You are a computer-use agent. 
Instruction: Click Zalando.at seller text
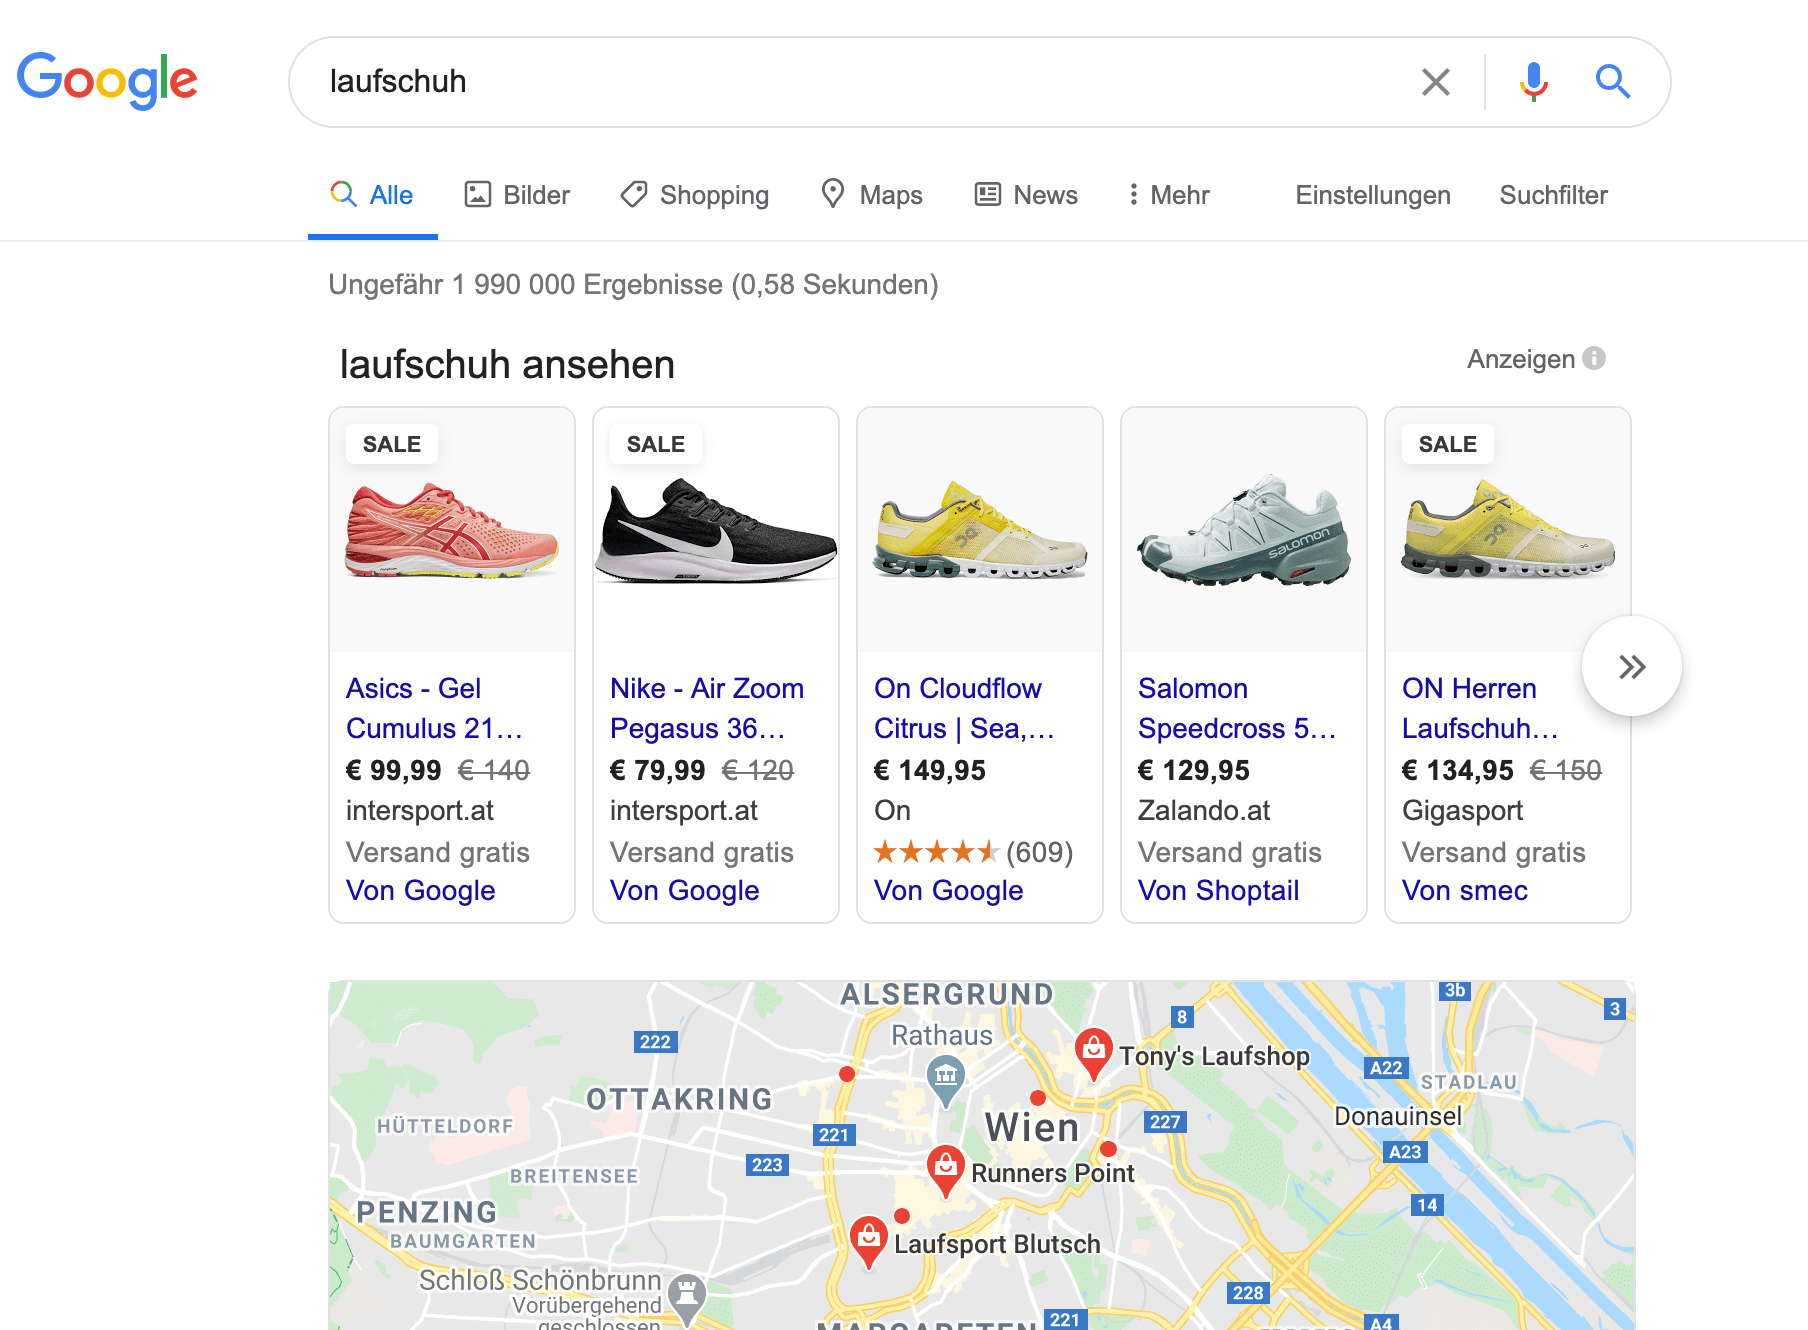pyautogui.click(x=1204, y=810)
